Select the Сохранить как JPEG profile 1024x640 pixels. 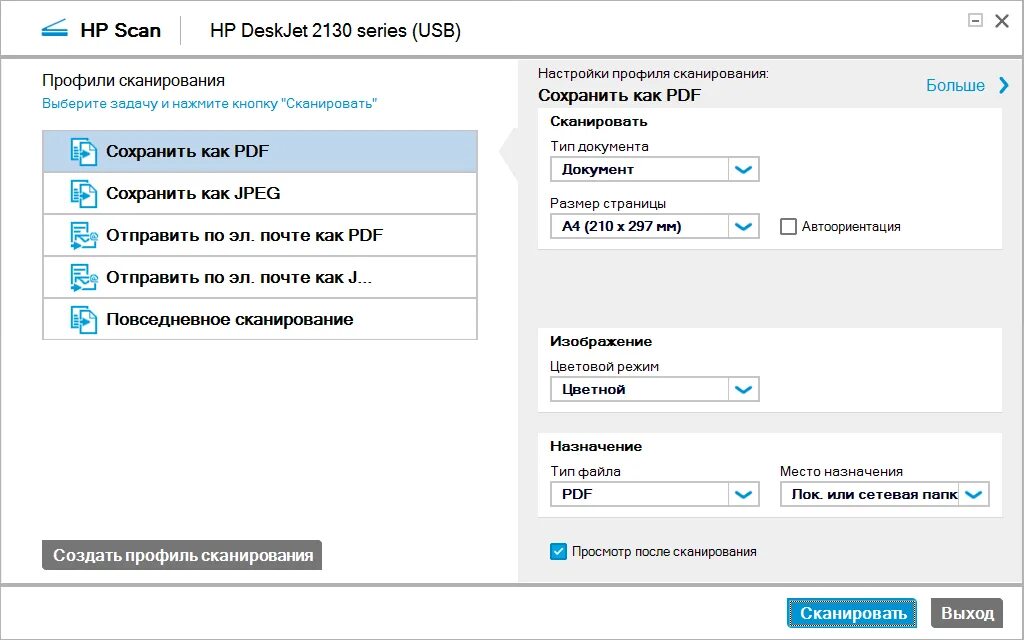coord(260,193)
